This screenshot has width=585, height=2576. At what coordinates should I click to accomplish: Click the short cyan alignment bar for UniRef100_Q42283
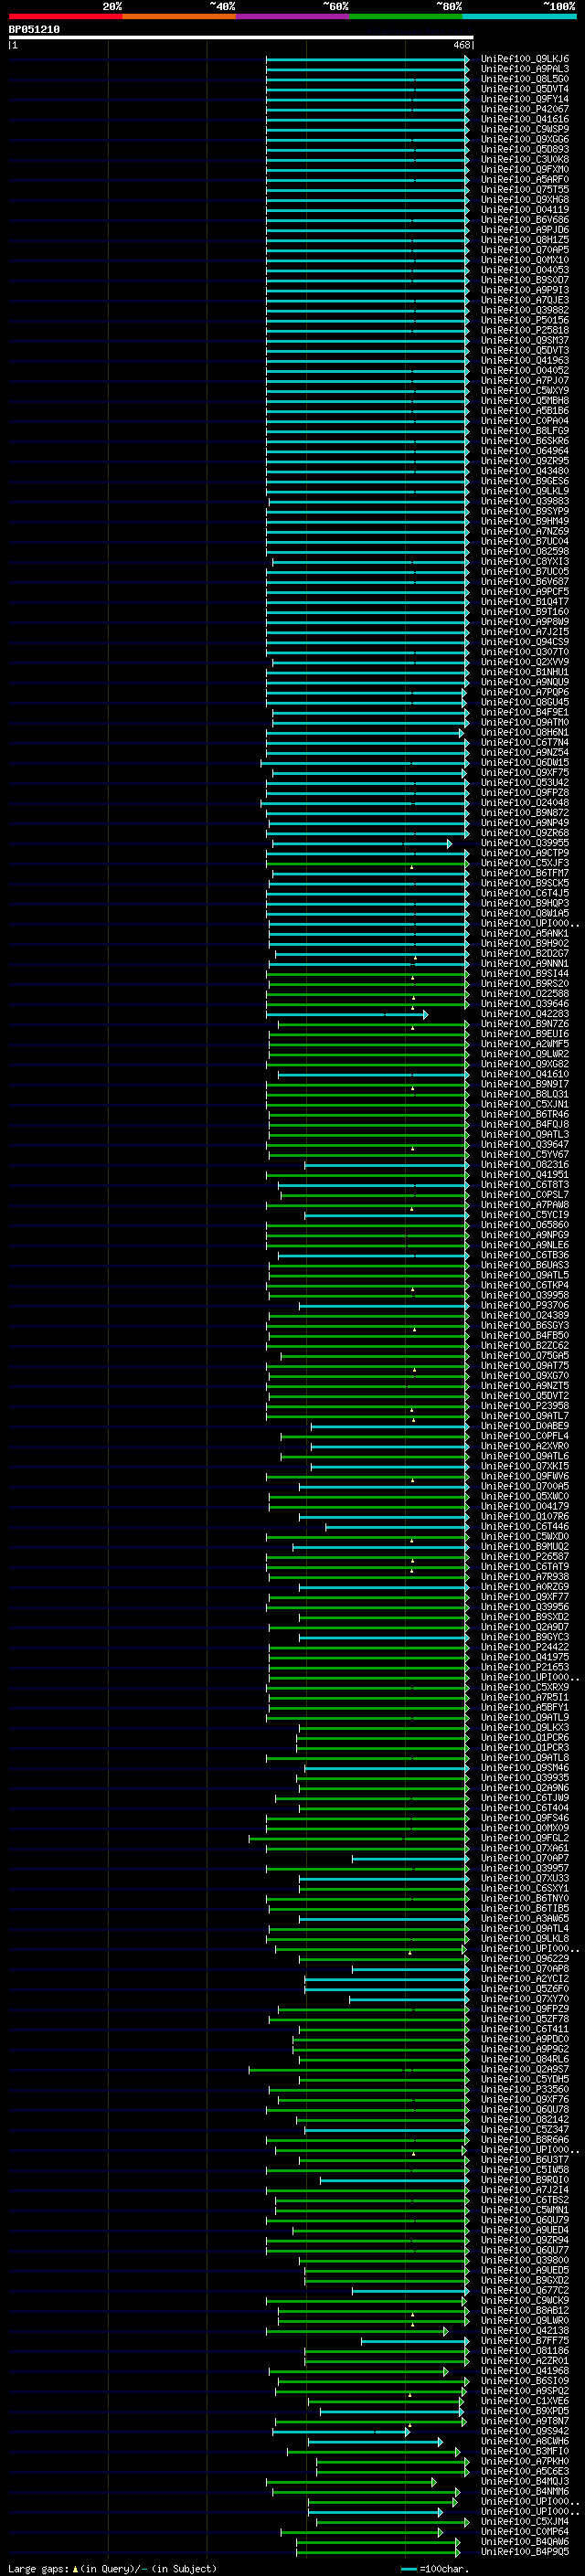click(347, 1014)
